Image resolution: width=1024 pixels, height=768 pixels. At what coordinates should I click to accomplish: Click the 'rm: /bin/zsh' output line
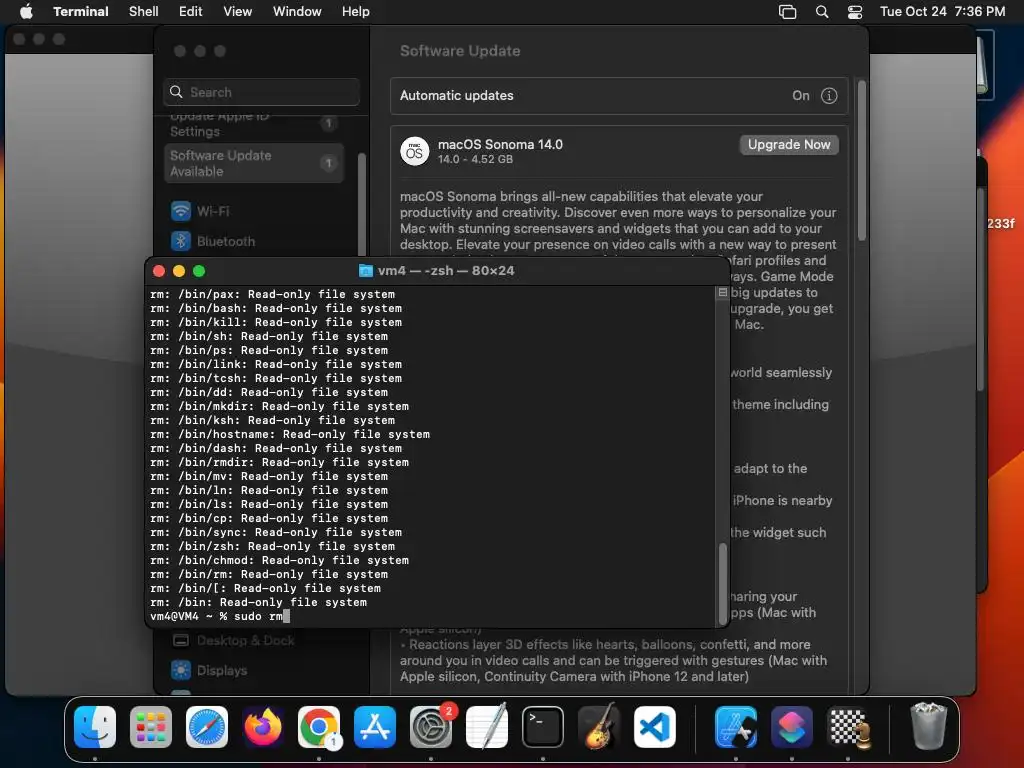click(x=272, y=546)
